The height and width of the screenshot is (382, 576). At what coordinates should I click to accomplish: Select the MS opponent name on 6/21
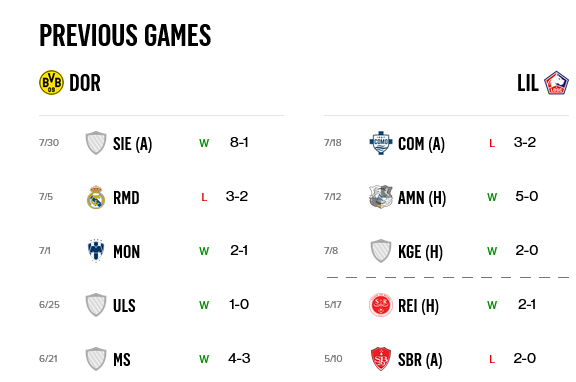pyautogui.click(x=122, y=360)
